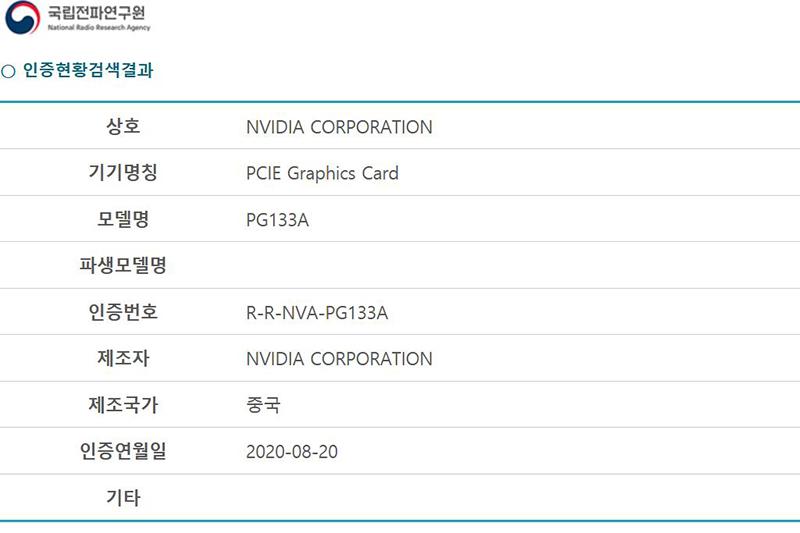
Task: Select the manufacturer value in the 제조자 row
Action: [x=339, y=359]
